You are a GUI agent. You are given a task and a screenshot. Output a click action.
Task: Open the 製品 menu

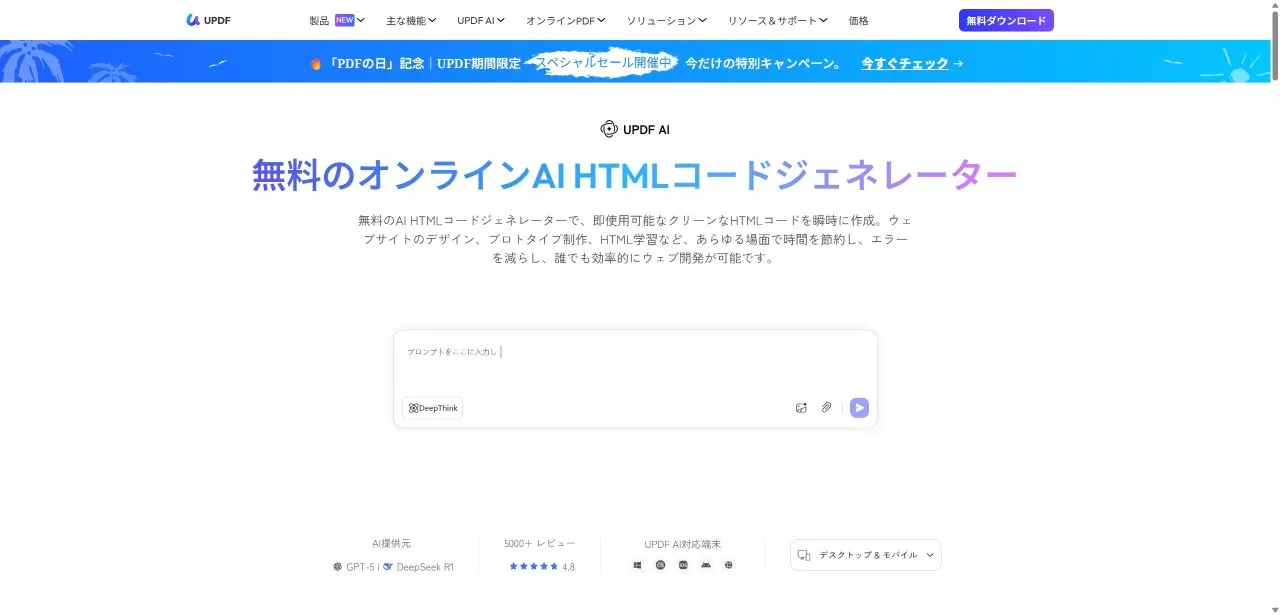click(x=337, y=20)
